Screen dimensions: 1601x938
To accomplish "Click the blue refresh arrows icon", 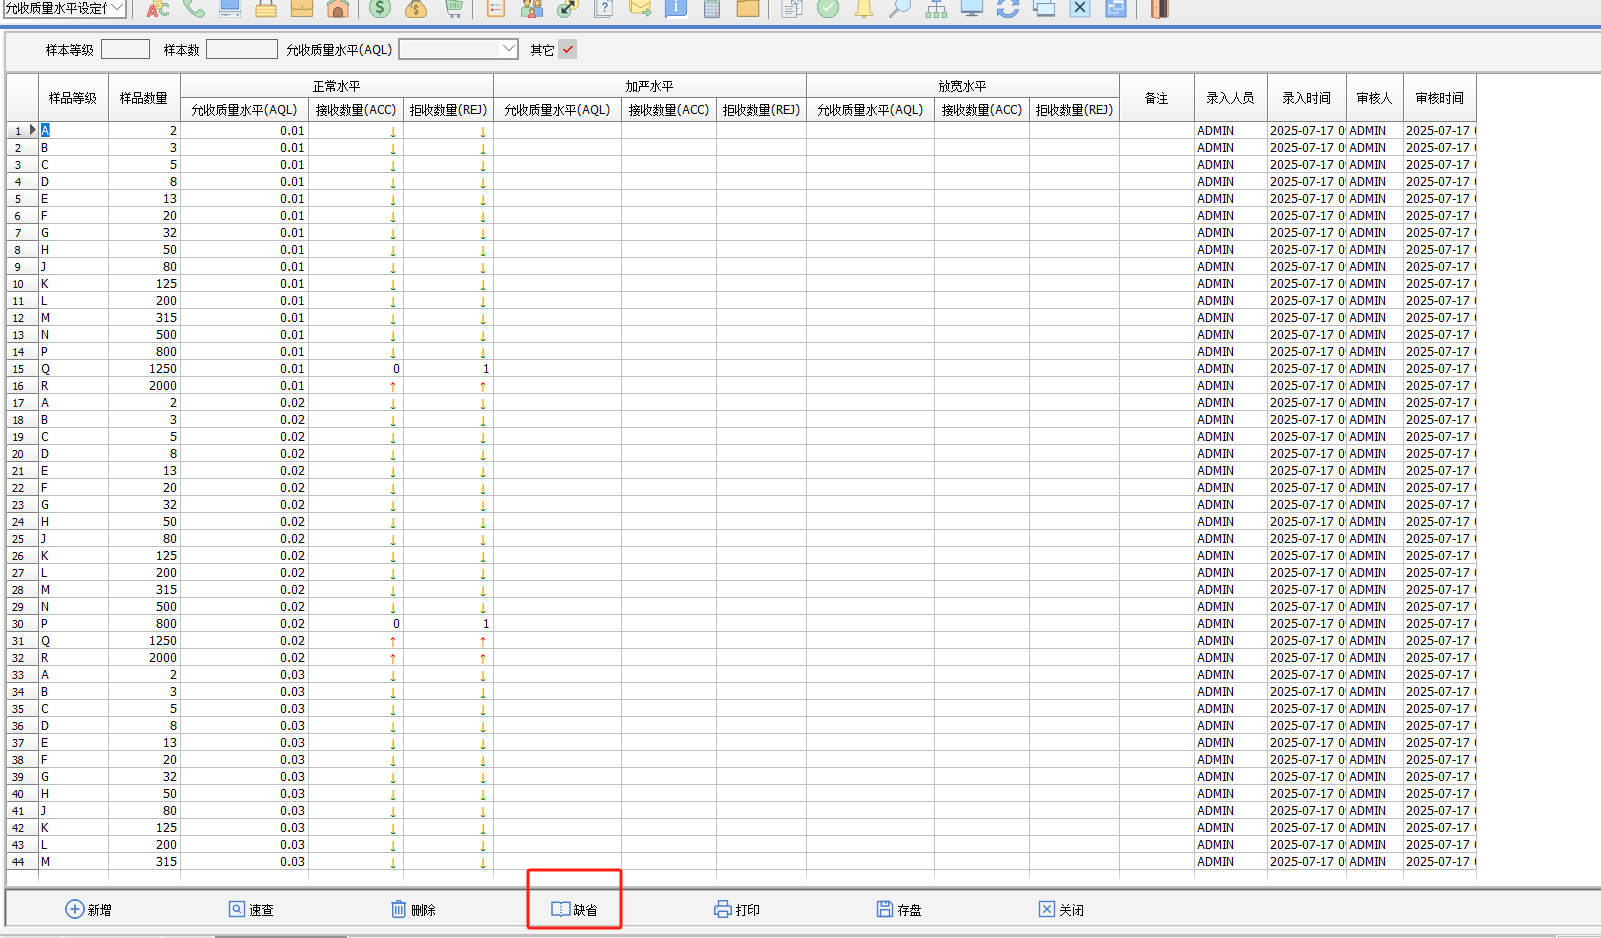I will point(1008,9).
